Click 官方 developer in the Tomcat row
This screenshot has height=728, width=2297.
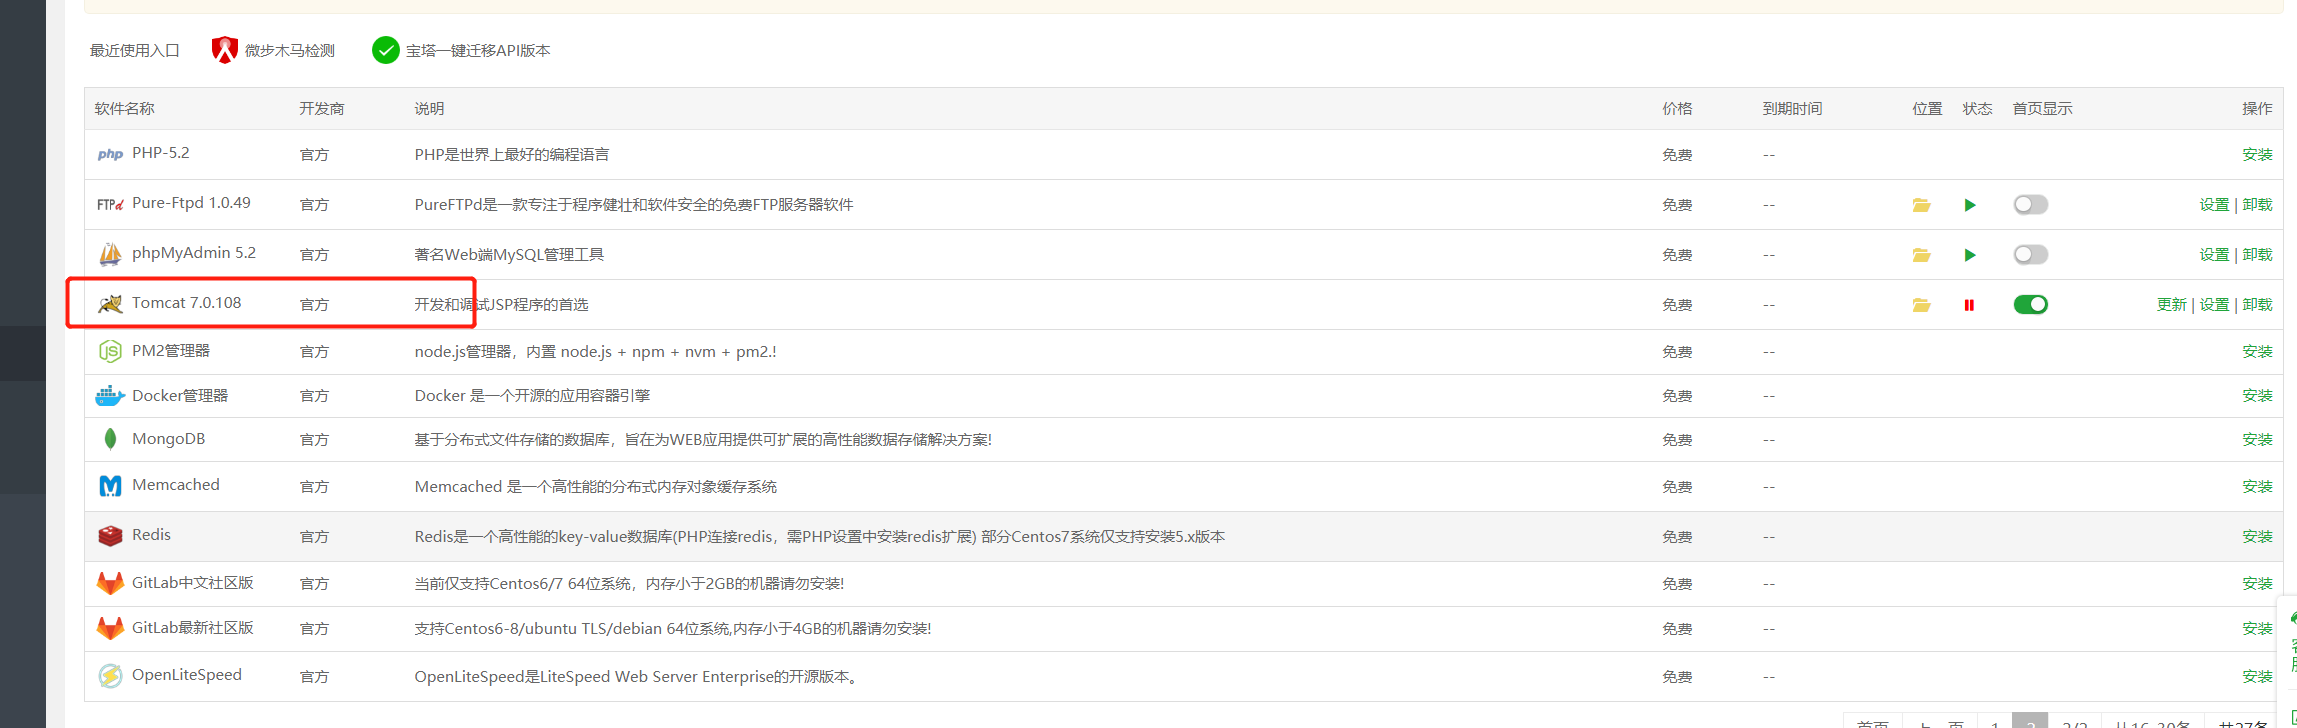tap(314, 304)
